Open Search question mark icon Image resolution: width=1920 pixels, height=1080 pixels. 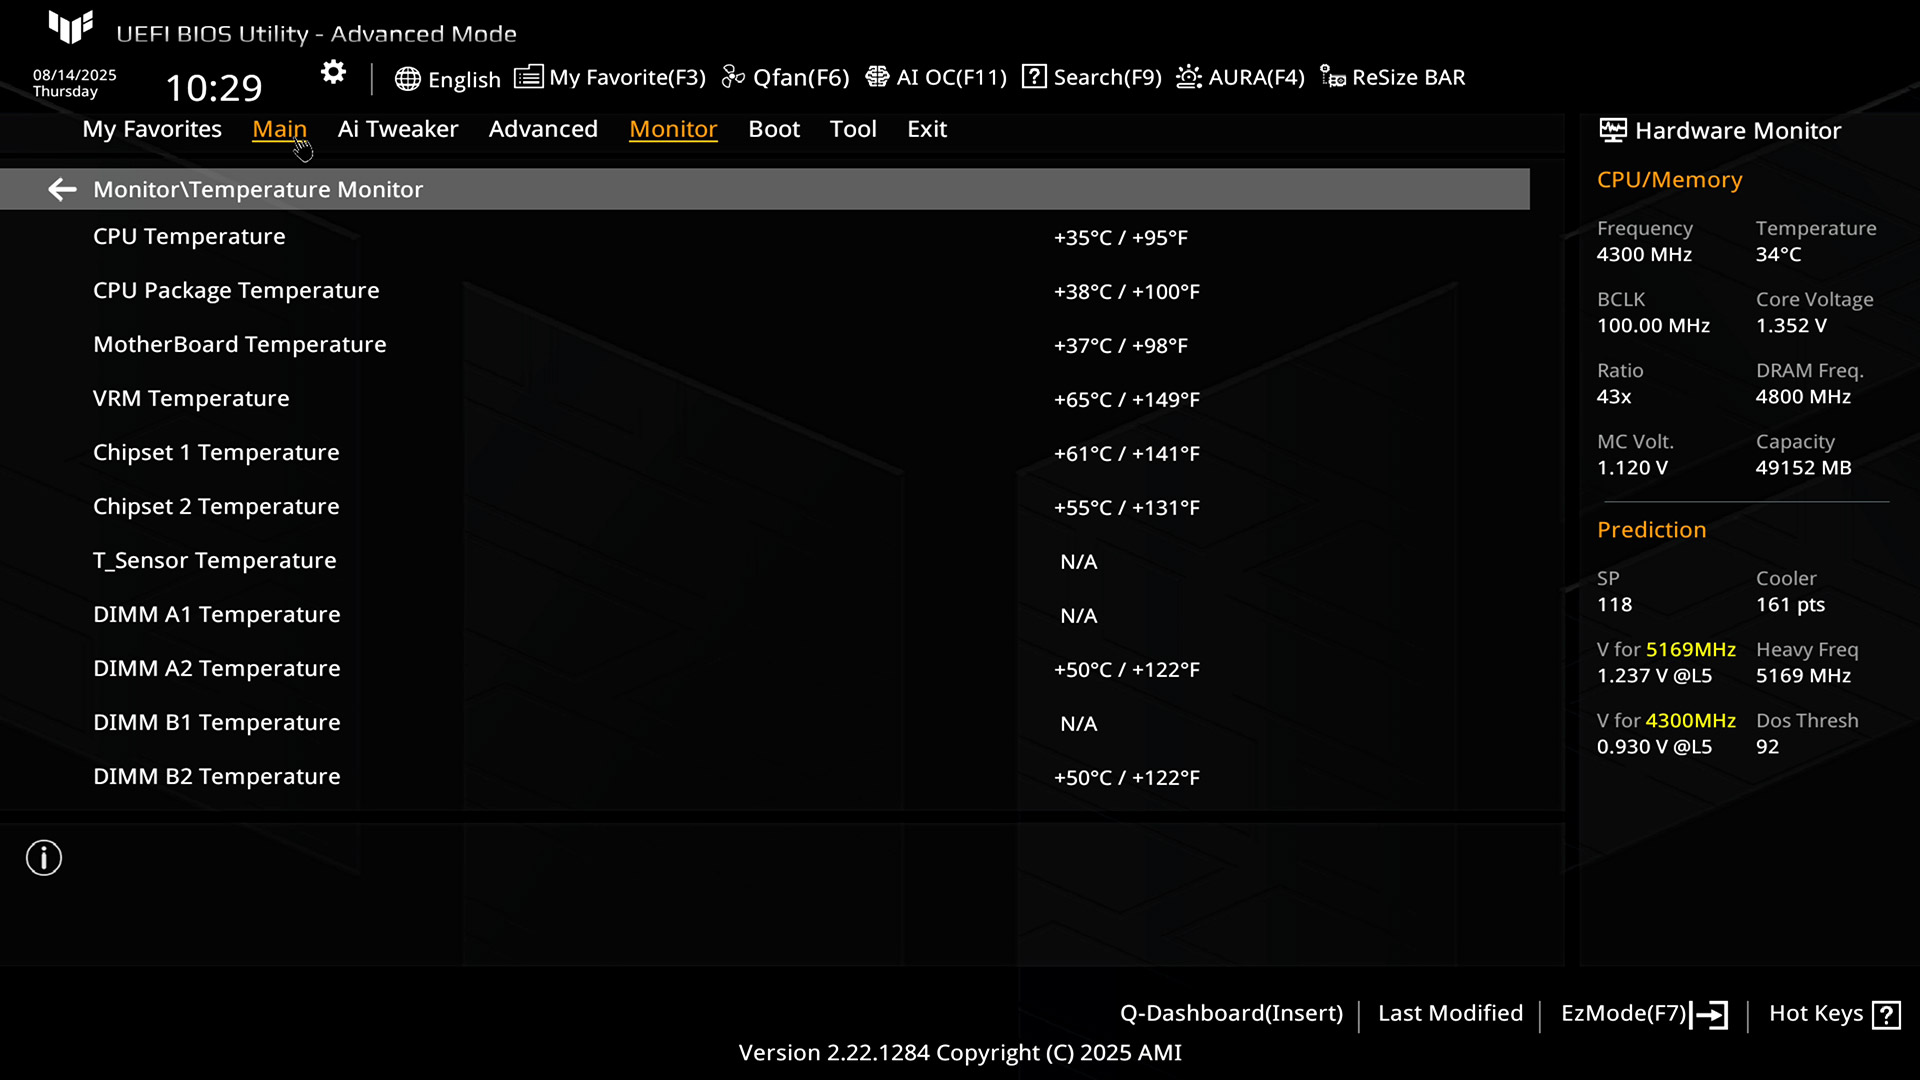(1034, 77)
